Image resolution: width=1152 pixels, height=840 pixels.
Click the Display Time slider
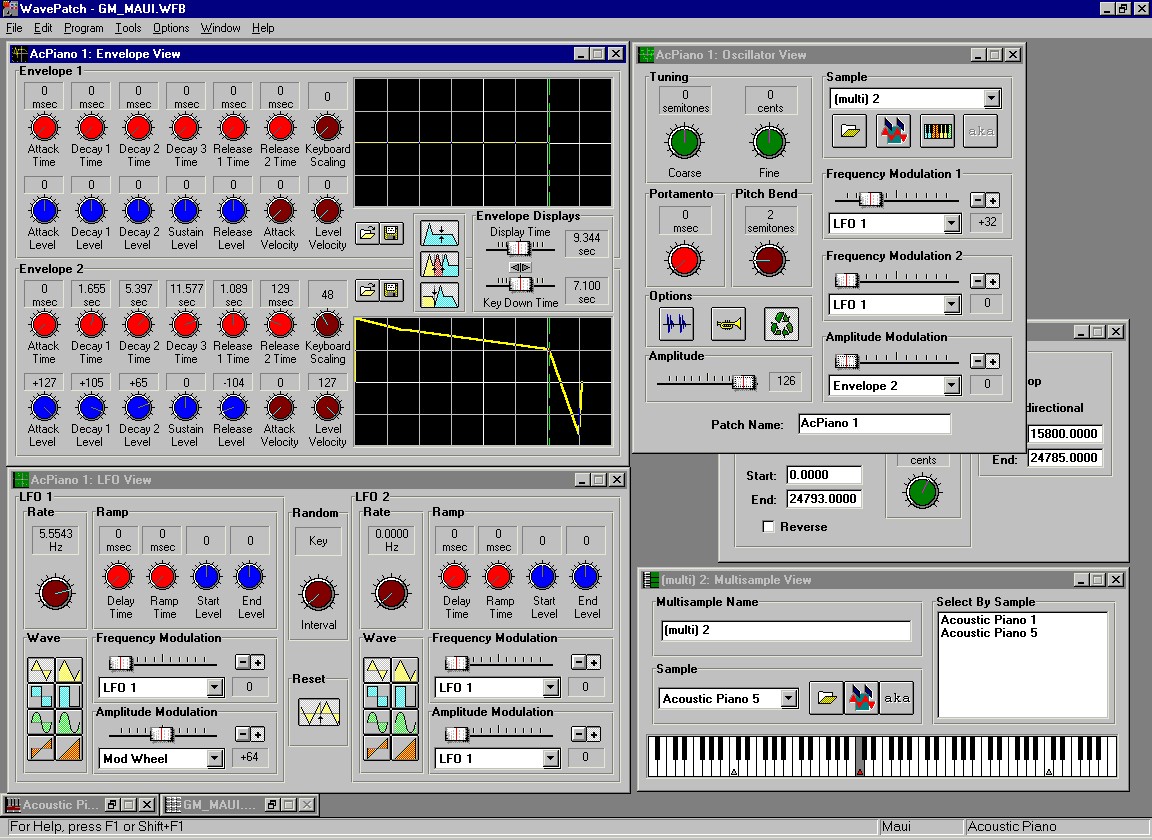click(x=520, y=248)
